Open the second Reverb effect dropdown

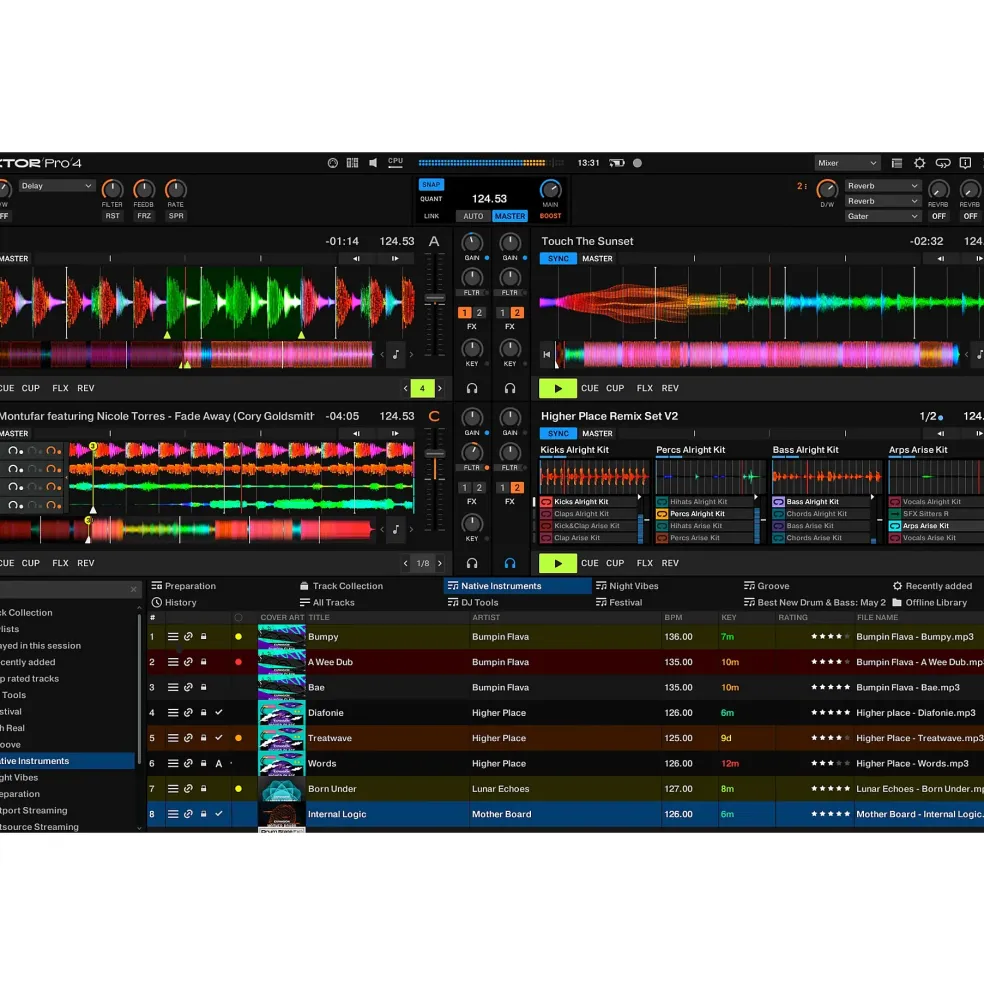click(882, 201)
